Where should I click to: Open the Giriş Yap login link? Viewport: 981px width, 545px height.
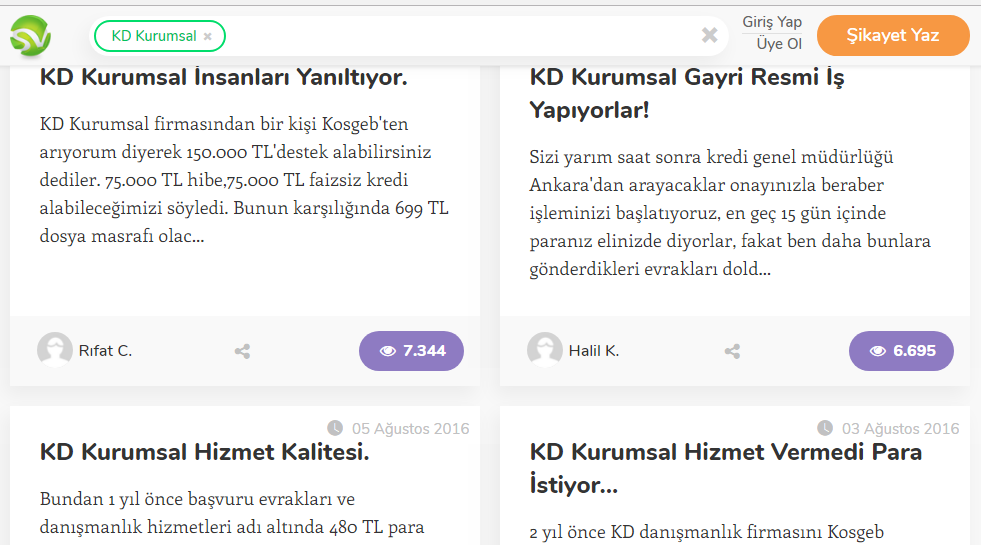coord(772,22)
